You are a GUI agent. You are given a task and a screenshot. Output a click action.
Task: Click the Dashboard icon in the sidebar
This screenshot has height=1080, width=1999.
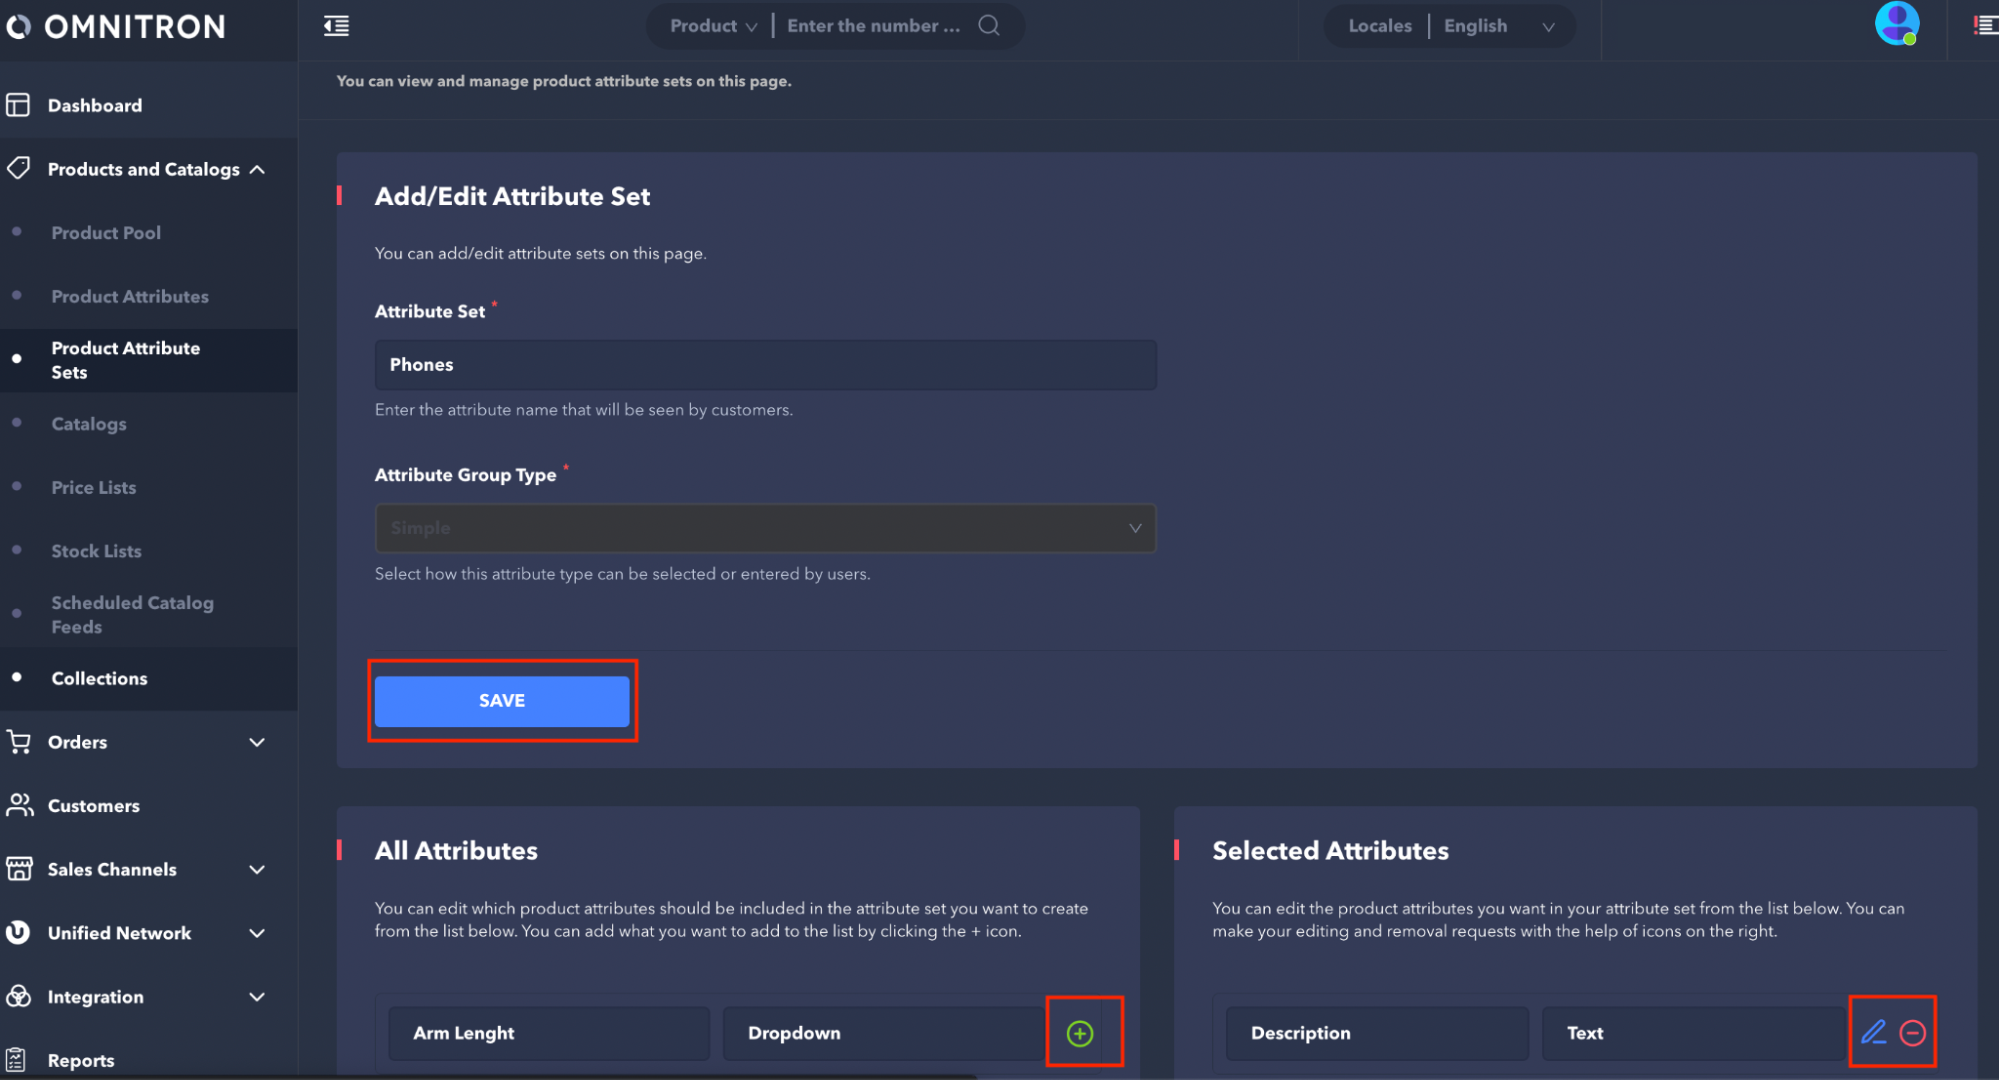point(18,105)
